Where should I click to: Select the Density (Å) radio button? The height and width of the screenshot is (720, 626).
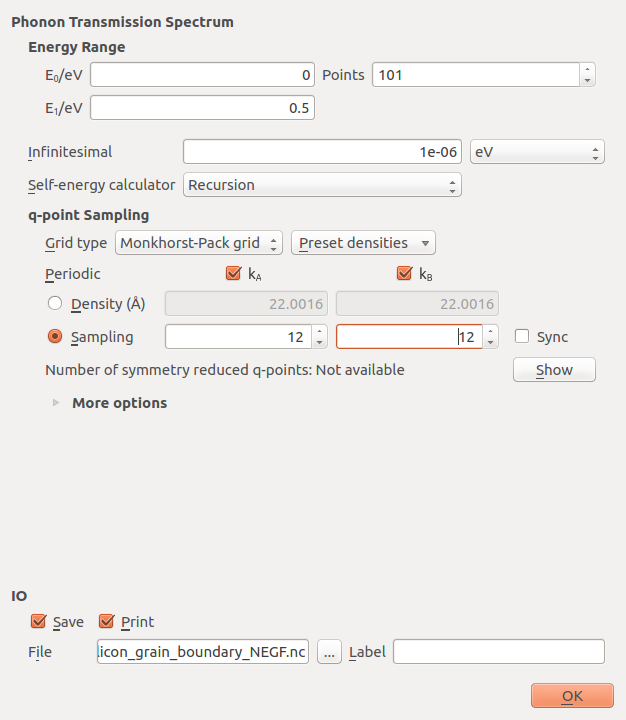click(x=55, y=304)
